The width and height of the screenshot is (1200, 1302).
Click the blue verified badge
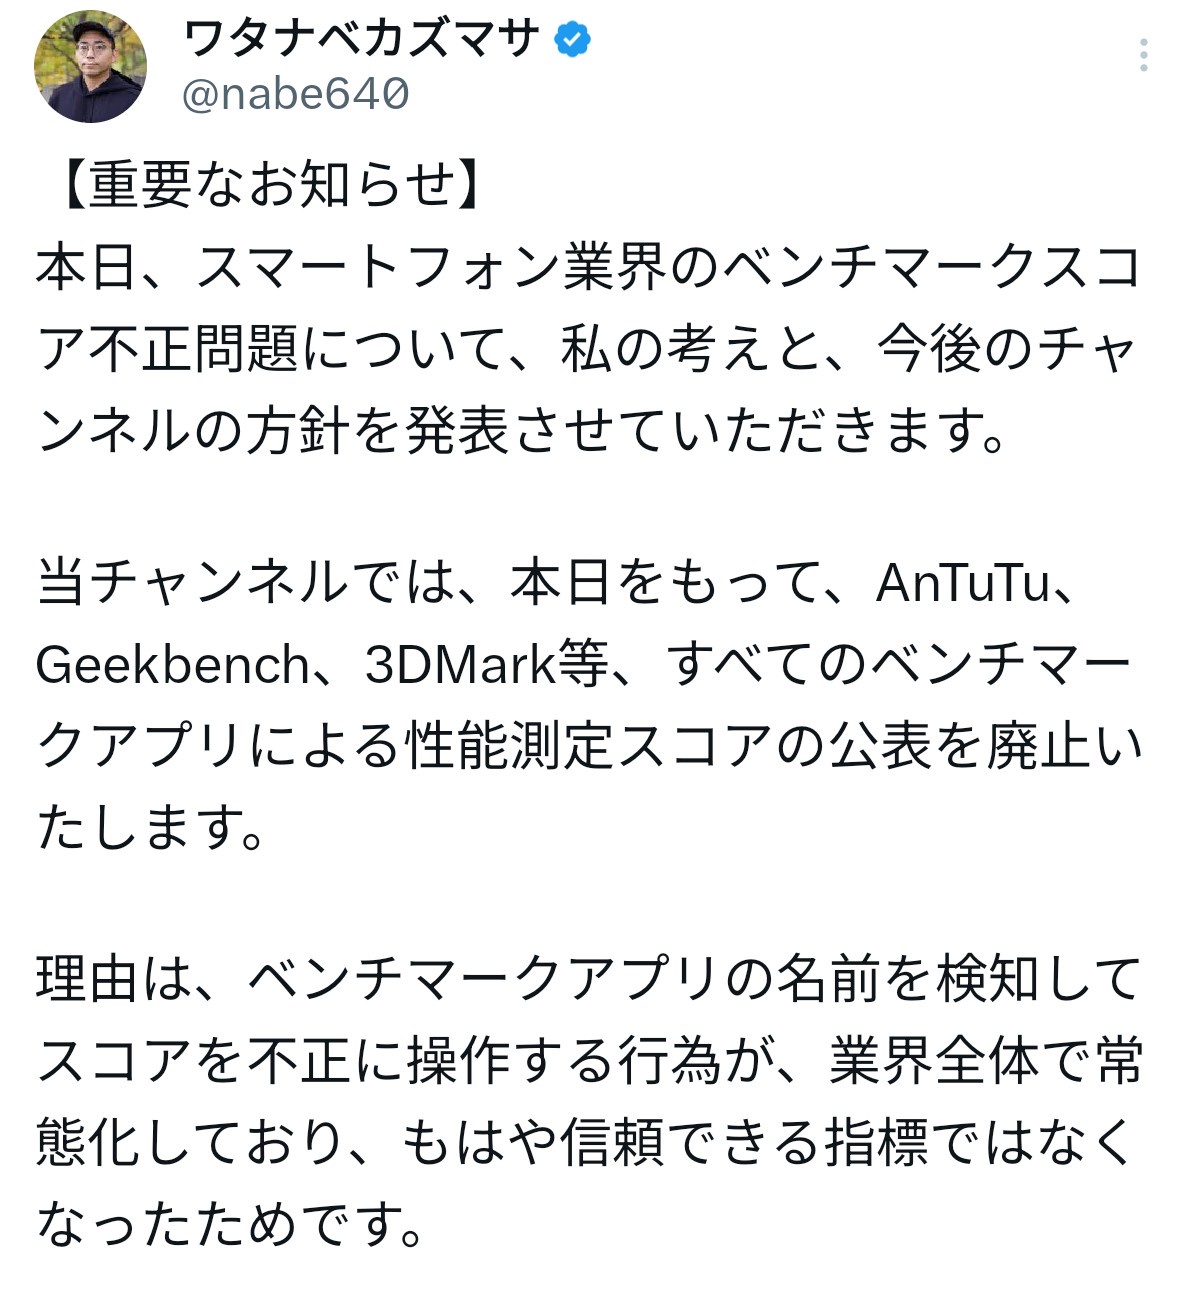[572, 40]
